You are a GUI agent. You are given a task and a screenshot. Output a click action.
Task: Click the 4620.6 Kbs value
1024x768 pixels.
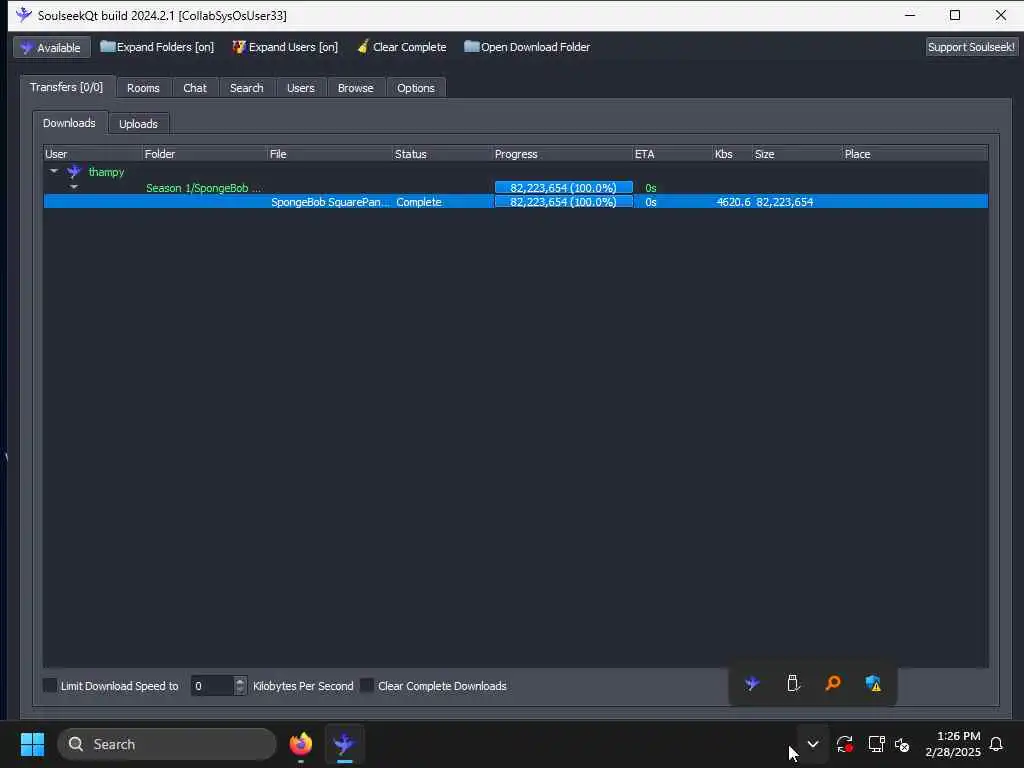click(733, 202)
